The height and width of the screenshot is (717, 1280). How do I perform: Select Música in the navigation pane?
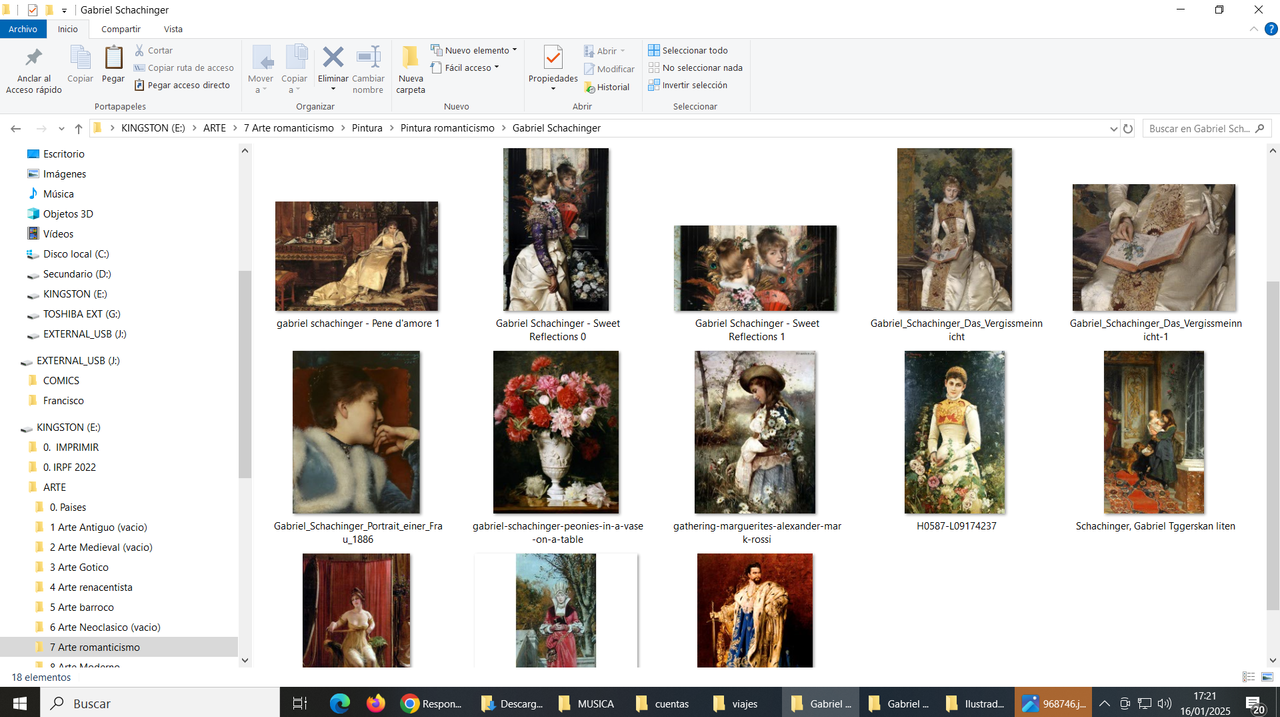58,194
